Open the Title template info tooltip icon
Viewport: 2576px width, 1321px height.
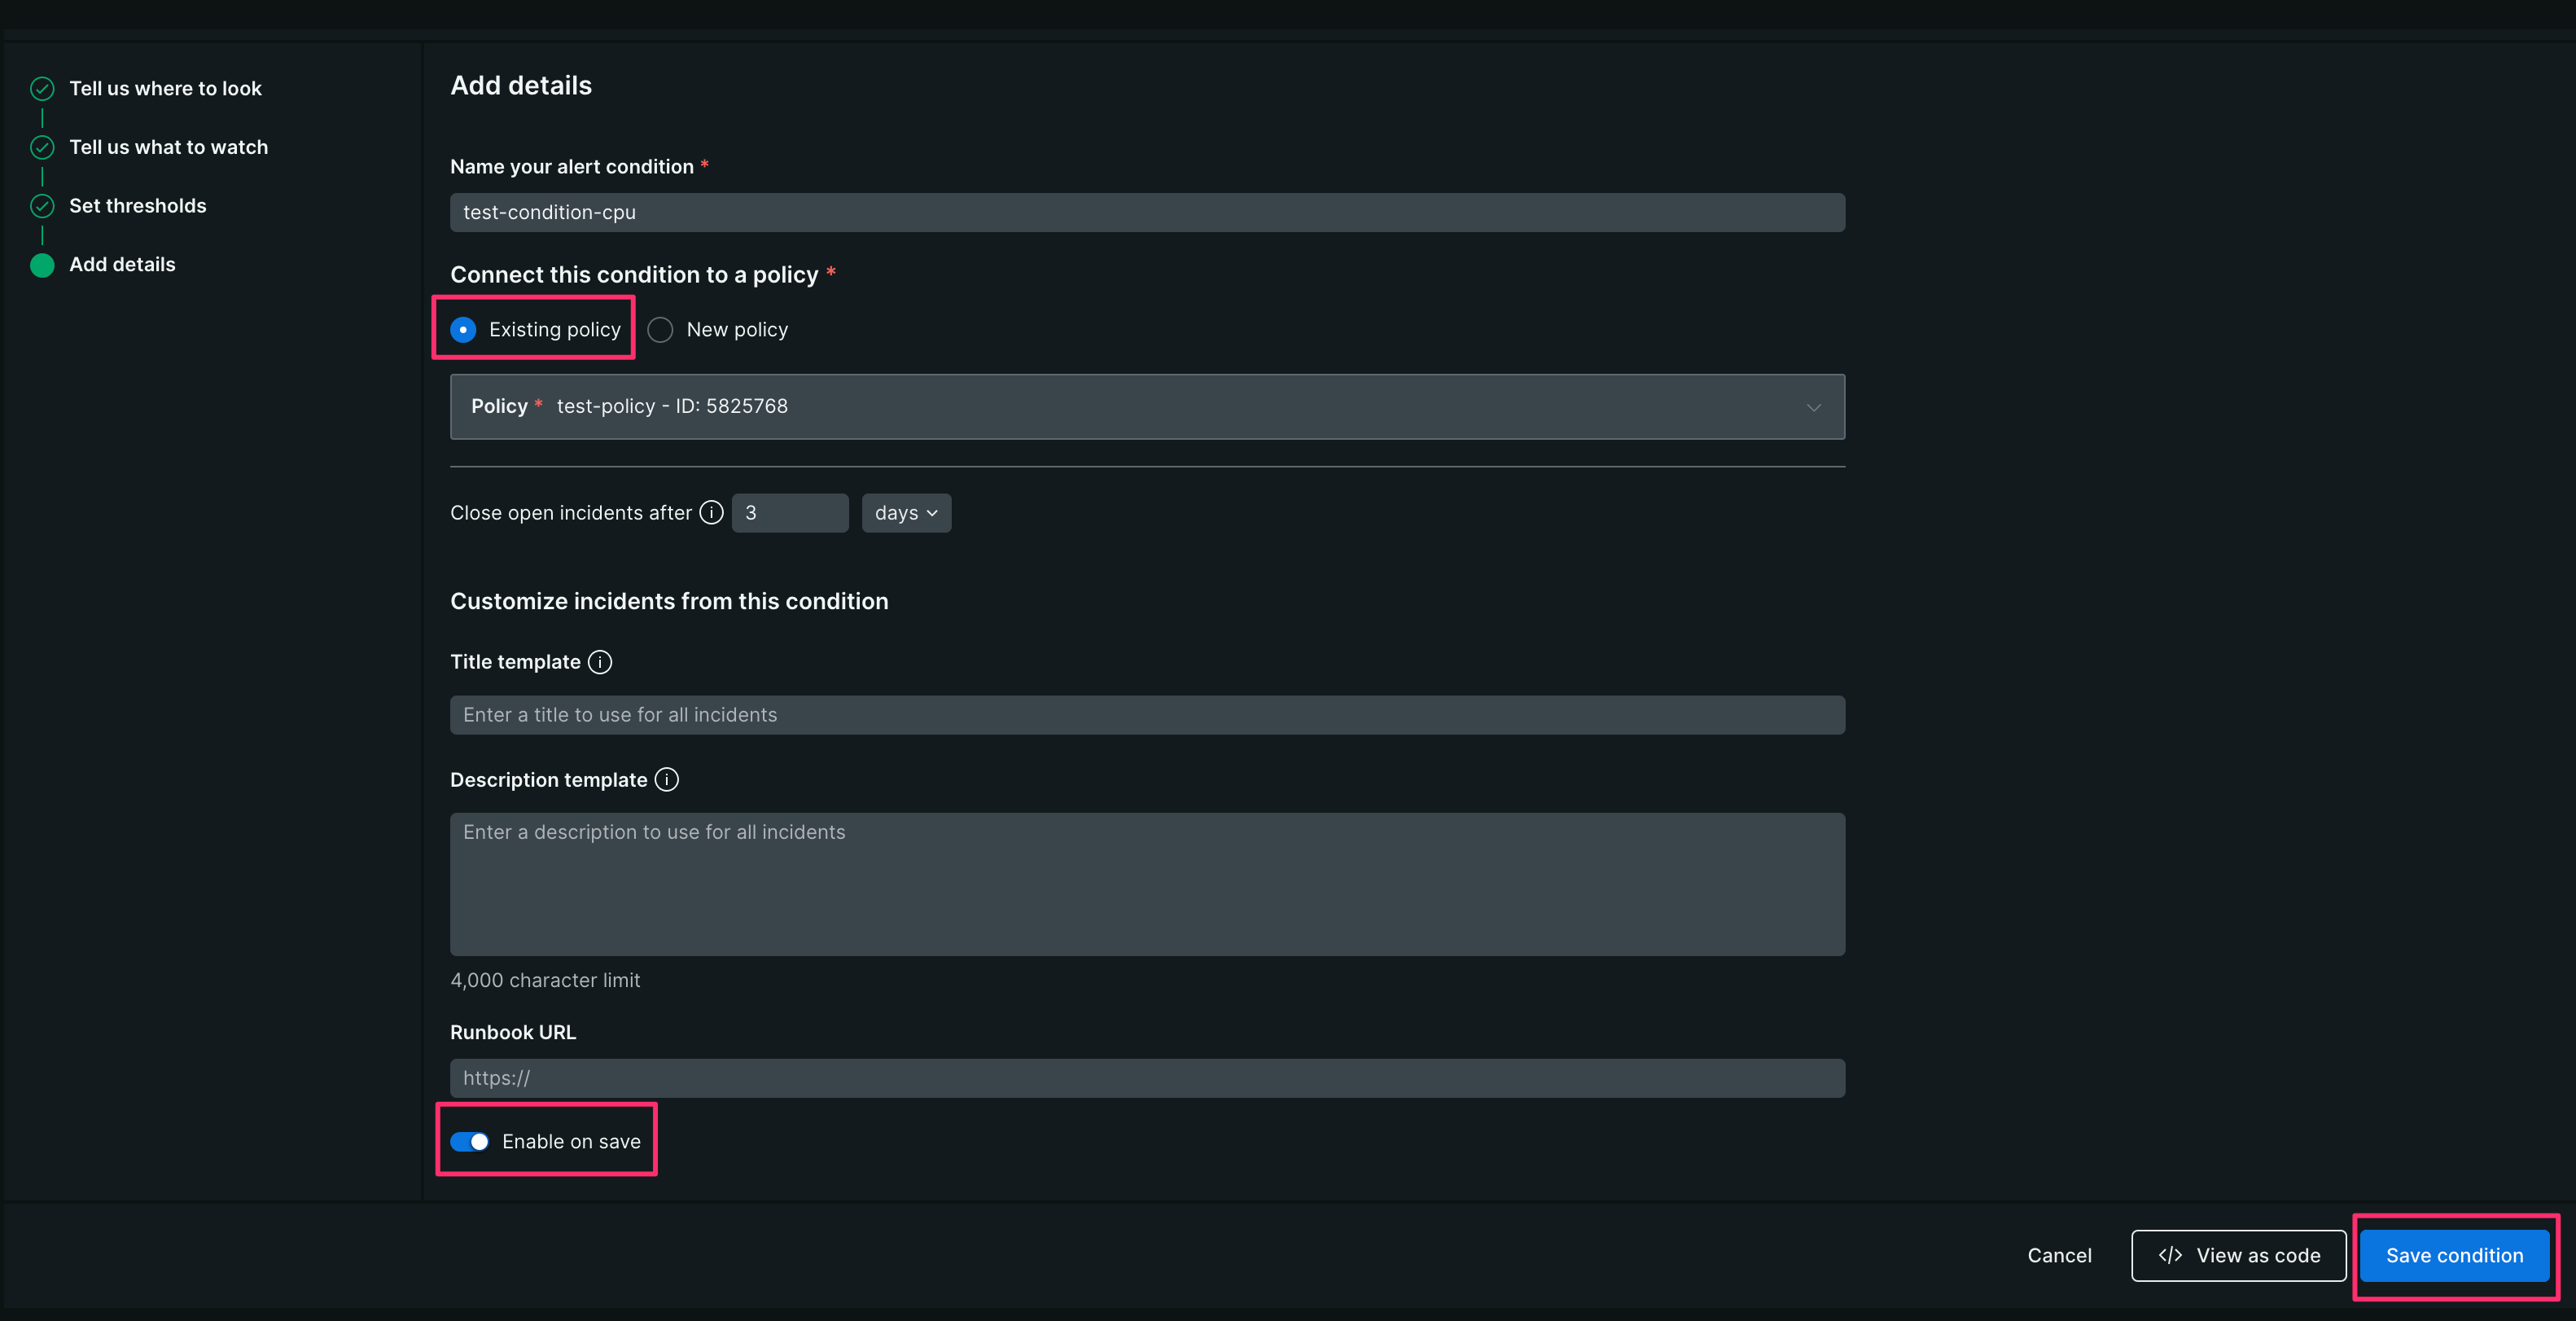tap(599, 662)
